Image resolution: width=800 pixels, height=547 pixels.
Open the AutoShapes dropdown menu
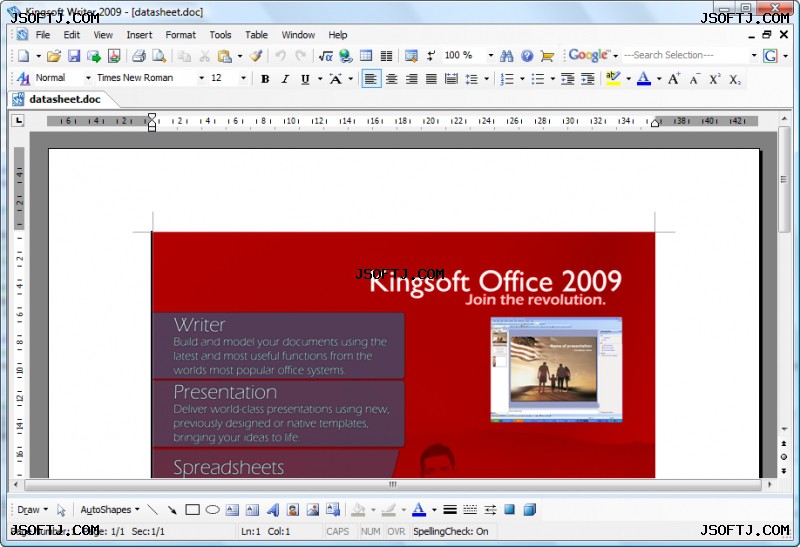coord(110,510)
